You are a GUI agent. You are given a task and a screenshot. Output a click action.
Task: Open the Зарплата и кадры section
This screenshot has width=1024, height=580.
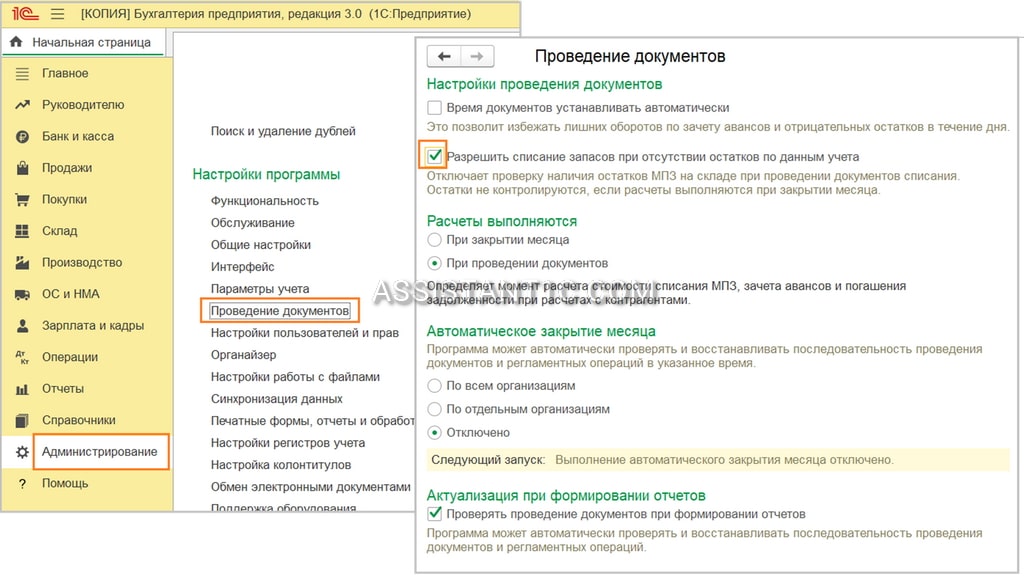point(93,325)
